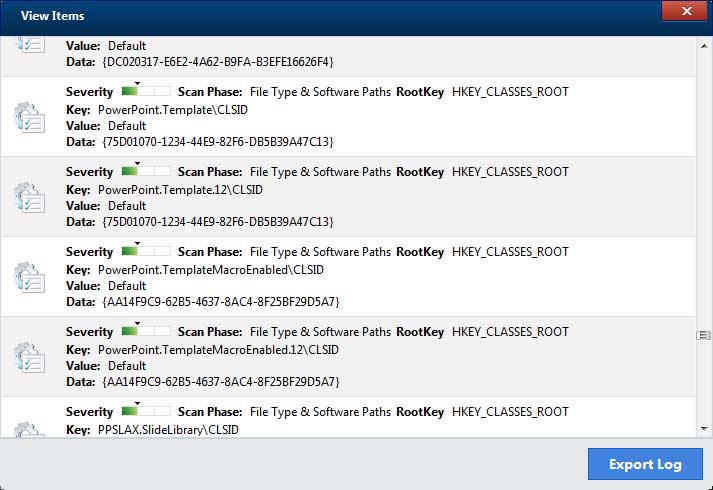Click severity indicator for PowerPoint.TemplateMacroEnabled.12\CLSID
713x490 pixels.
pyautogui.click(x=146, y=333)
